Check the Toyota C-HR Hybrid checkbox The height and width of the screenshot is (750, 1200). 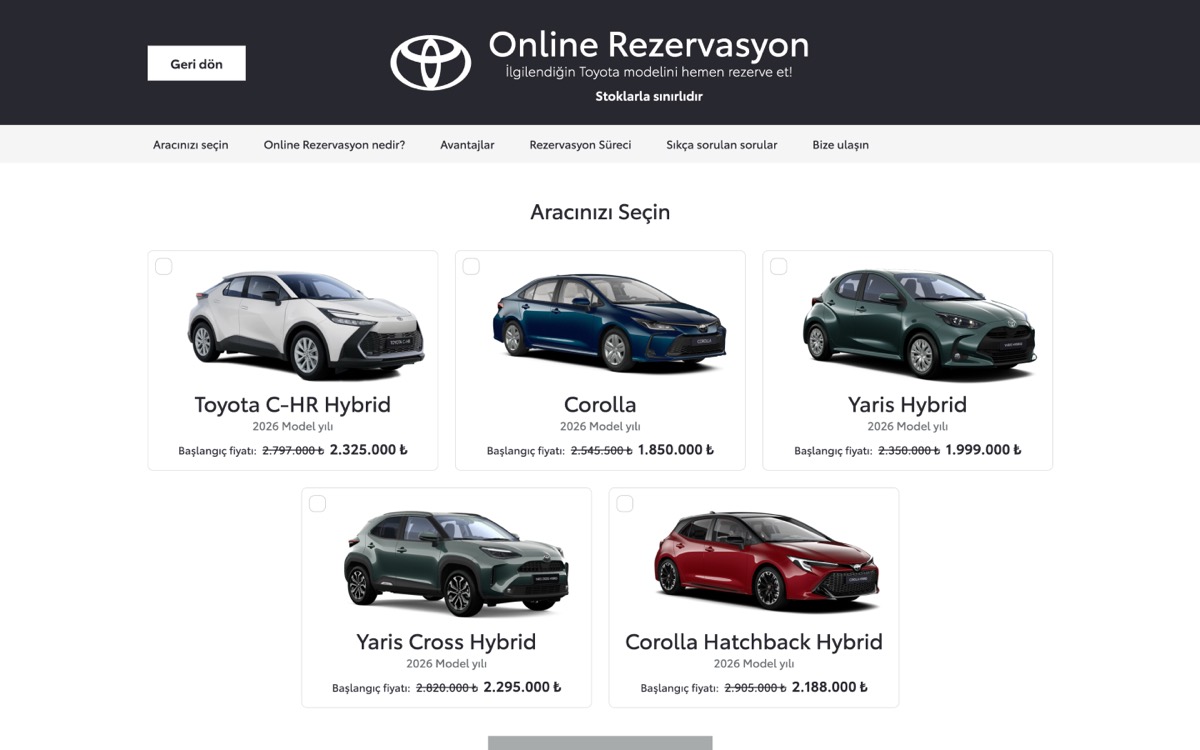(164, 266)
